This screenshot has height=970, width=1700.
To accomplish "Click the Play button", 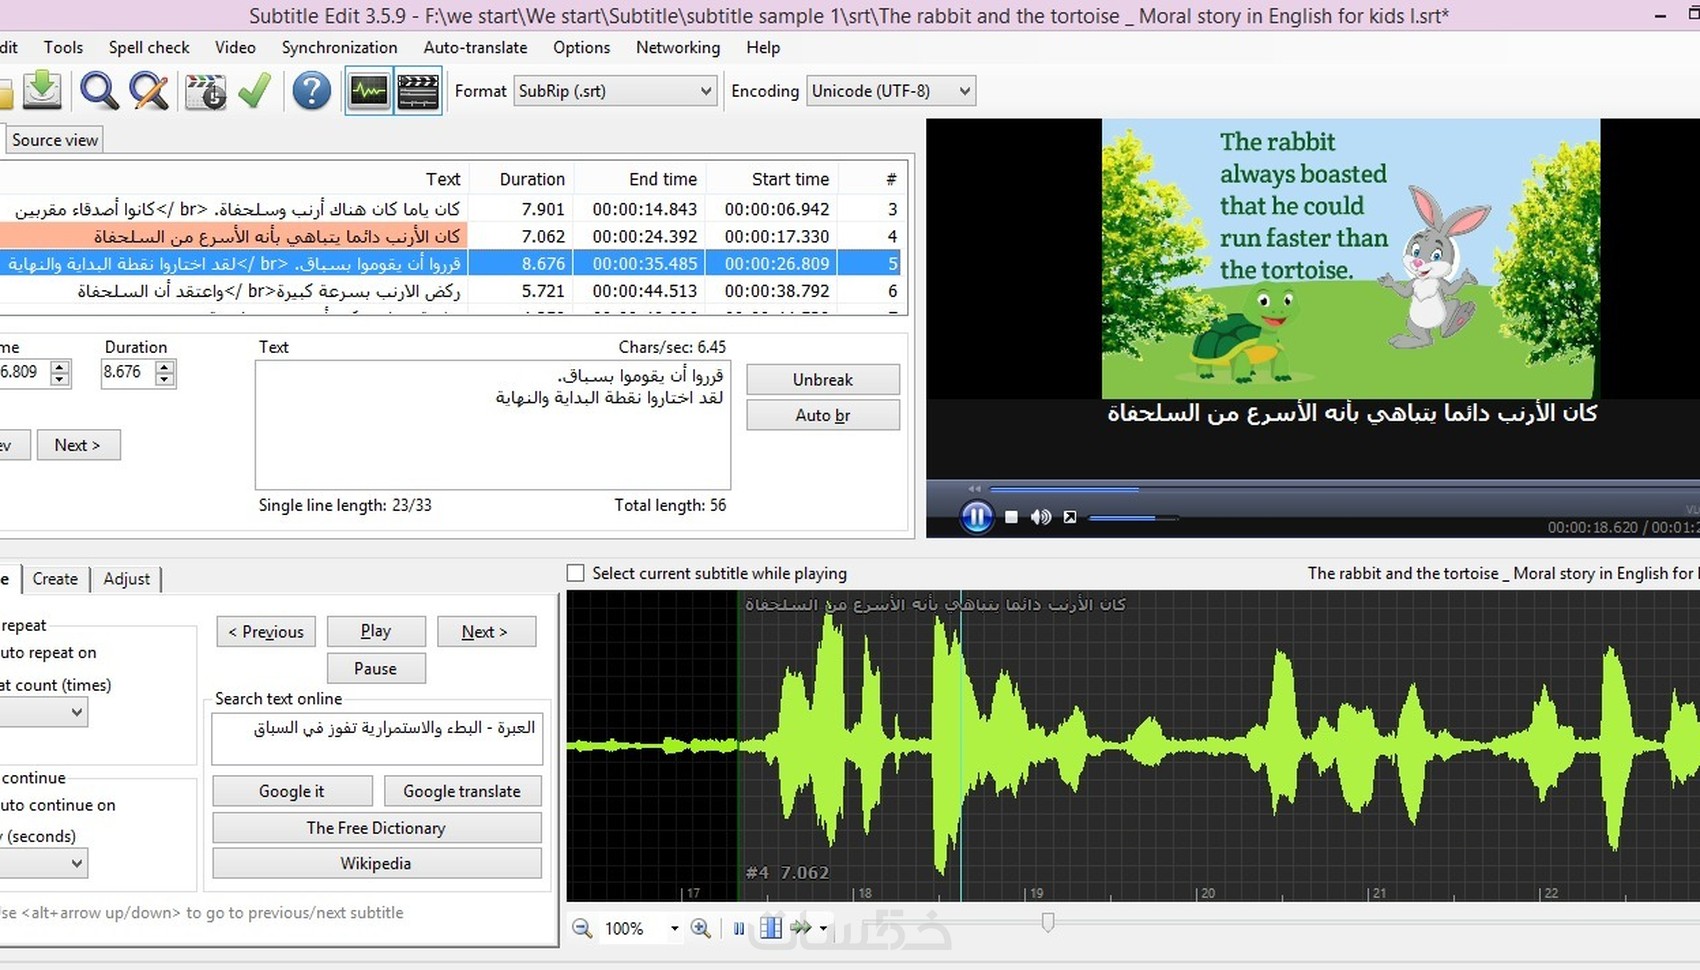I will (376, 631).
